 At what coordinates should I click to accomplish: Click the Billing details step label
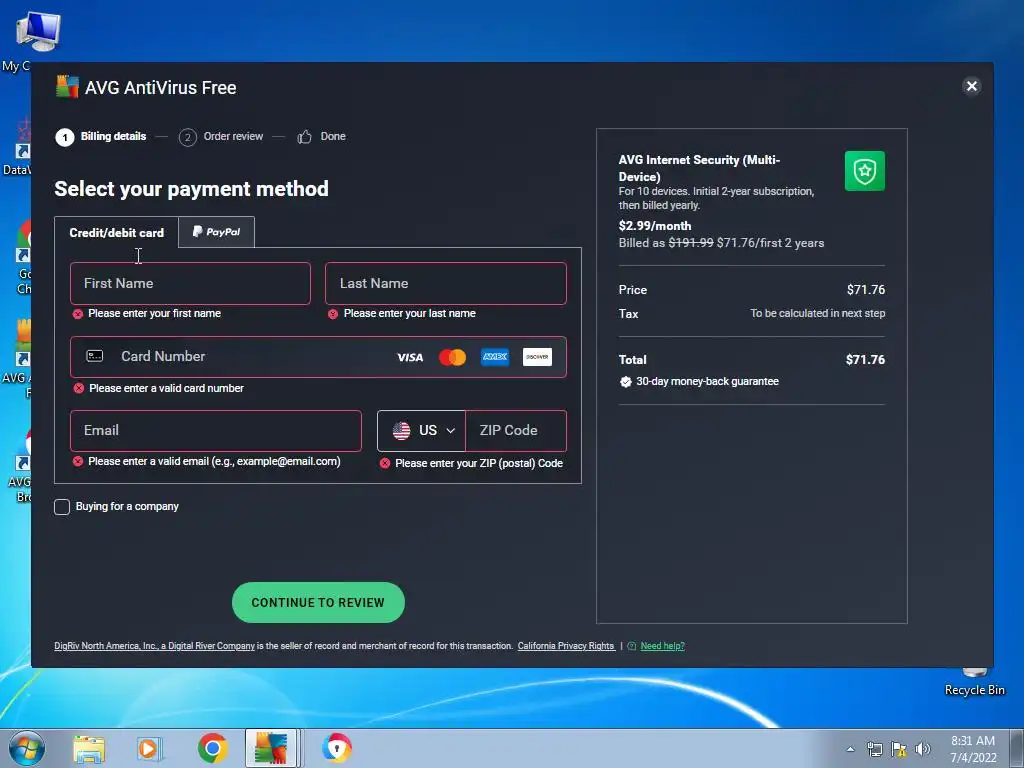[x=113, y=136]
